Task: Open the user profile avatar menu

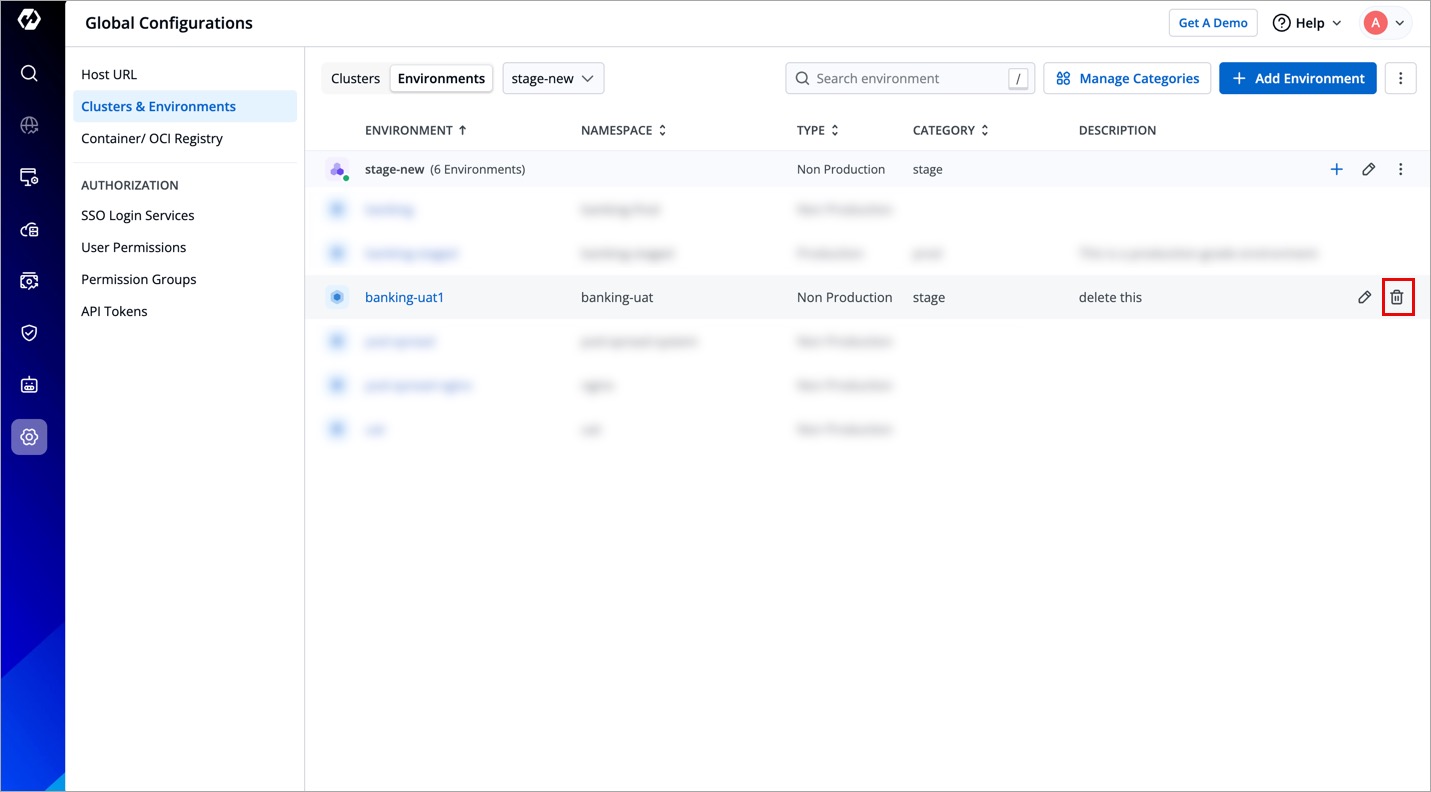Action: coord(1386,23)
